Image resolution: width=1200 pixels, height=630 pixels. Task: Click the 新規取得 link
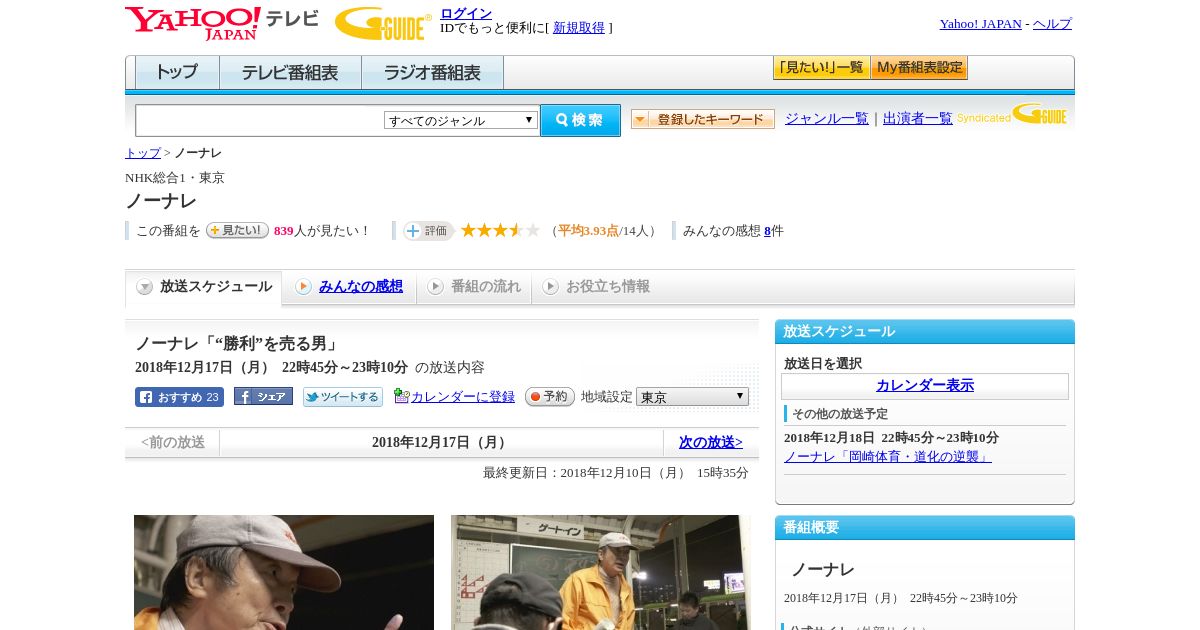click(x=579, y=28)
